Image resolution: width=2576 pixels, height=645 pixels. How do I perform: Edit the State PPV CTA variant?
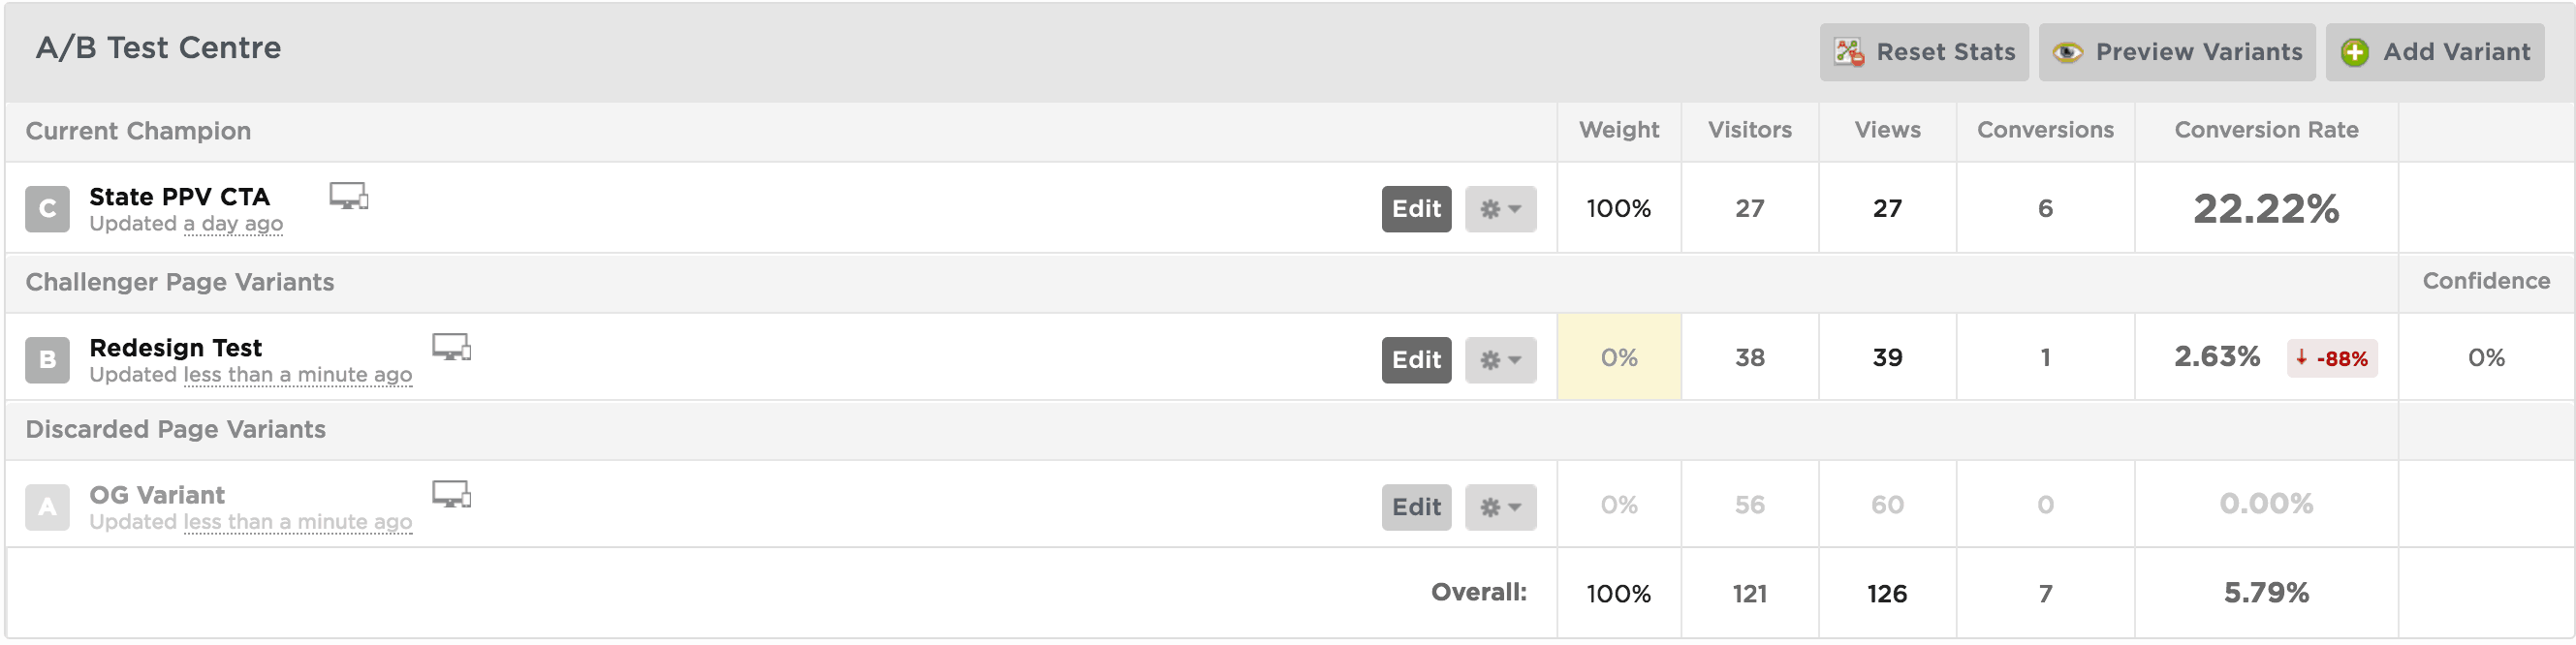[1417, 209]
